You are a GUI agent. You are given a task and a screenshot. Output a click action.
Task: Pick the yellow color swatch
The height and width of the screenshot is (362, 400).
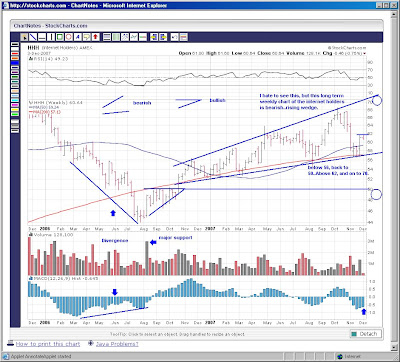click(15, 110)
